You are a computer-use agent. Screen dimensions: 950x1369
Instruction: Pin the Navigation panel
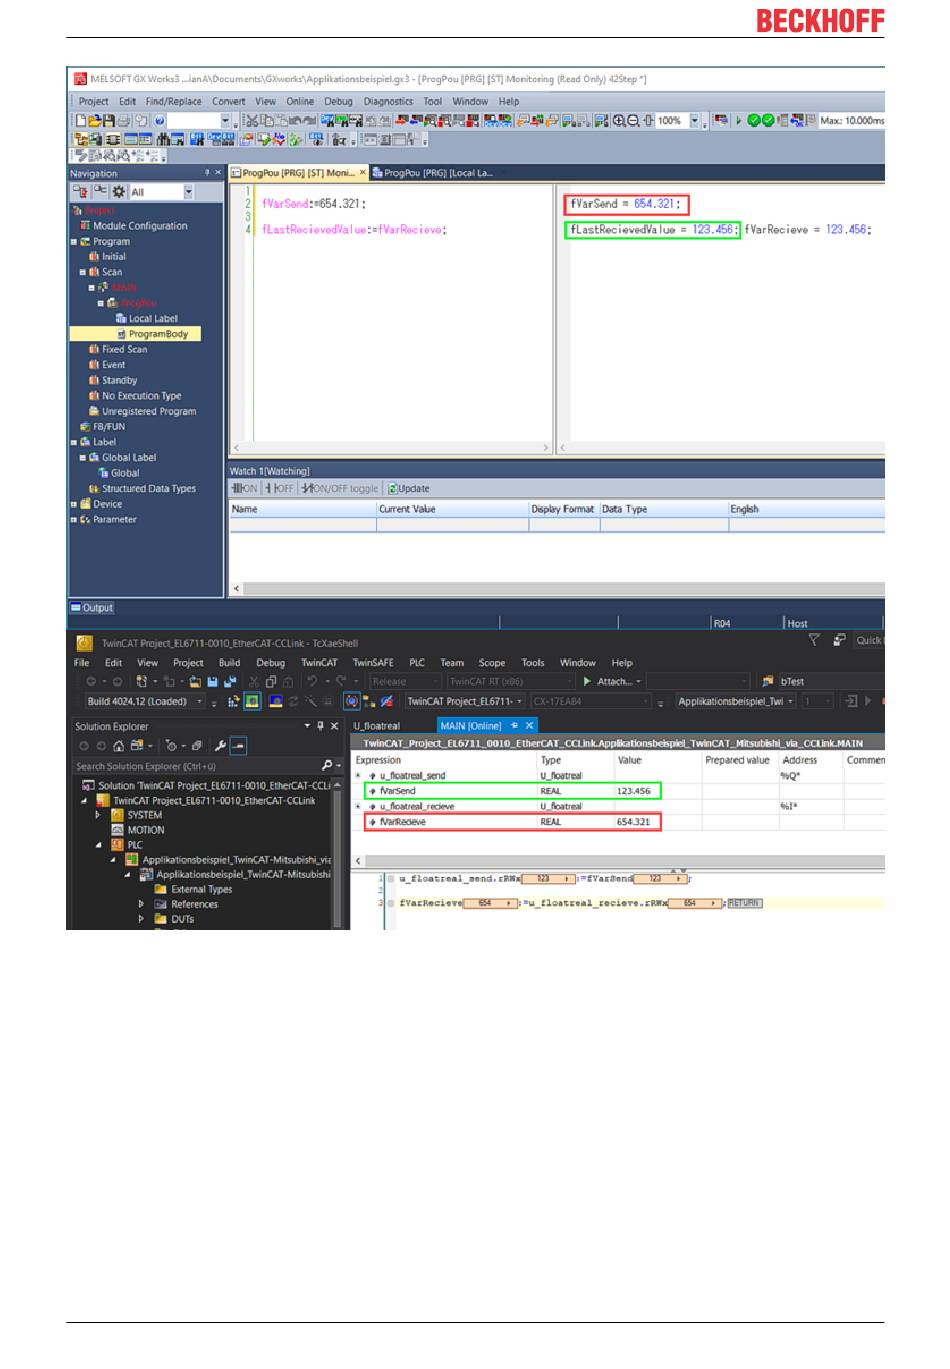(x=207, y=173)
